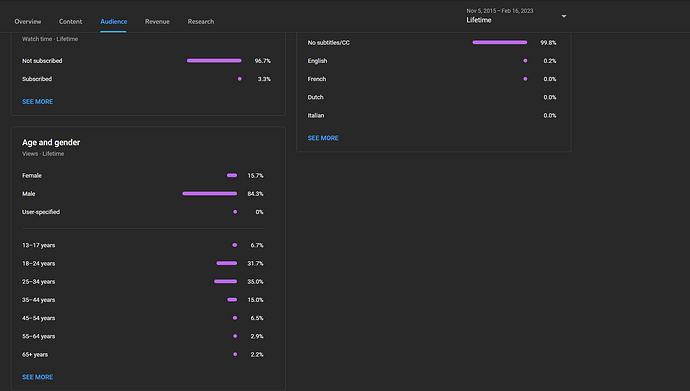Screen dimensions: 690x391
Task: Select the Audience tab
Action: coord(114,22)
